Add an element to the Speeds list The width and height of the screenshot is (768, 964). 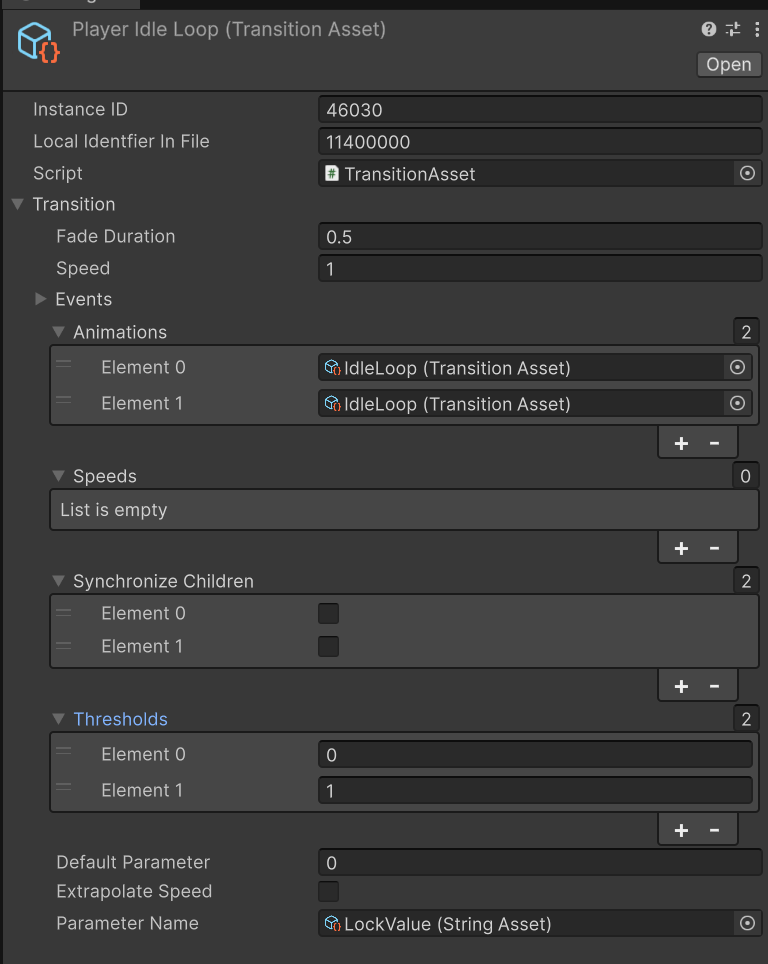[x=681, y=548]
